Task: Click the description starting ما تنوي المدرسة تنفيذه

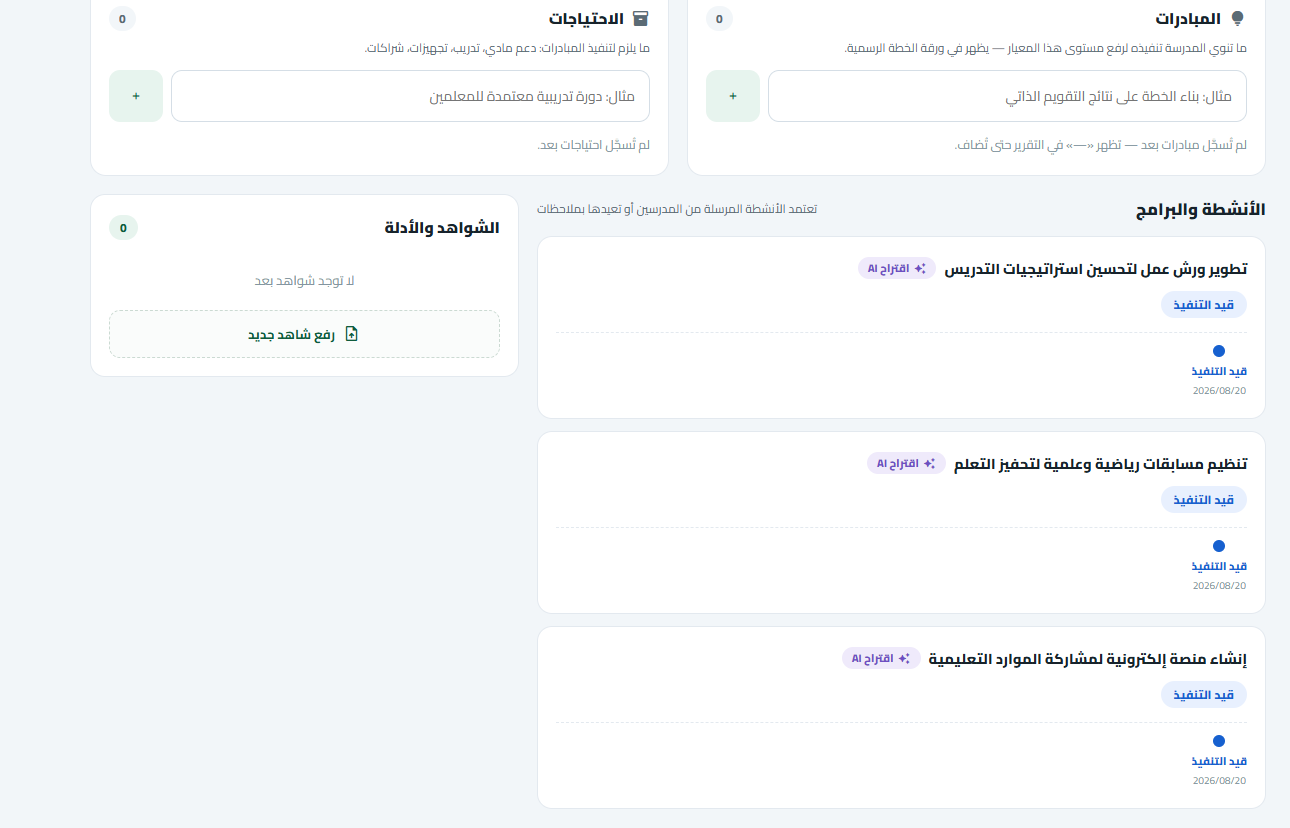Action: (x=1045, y=48)
